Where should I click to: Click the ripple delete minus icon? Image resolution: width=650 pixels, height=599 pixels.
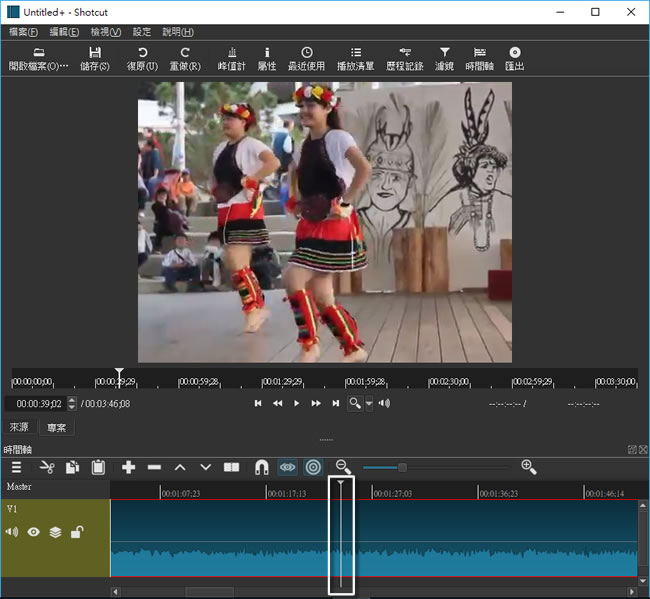(154, 467)
